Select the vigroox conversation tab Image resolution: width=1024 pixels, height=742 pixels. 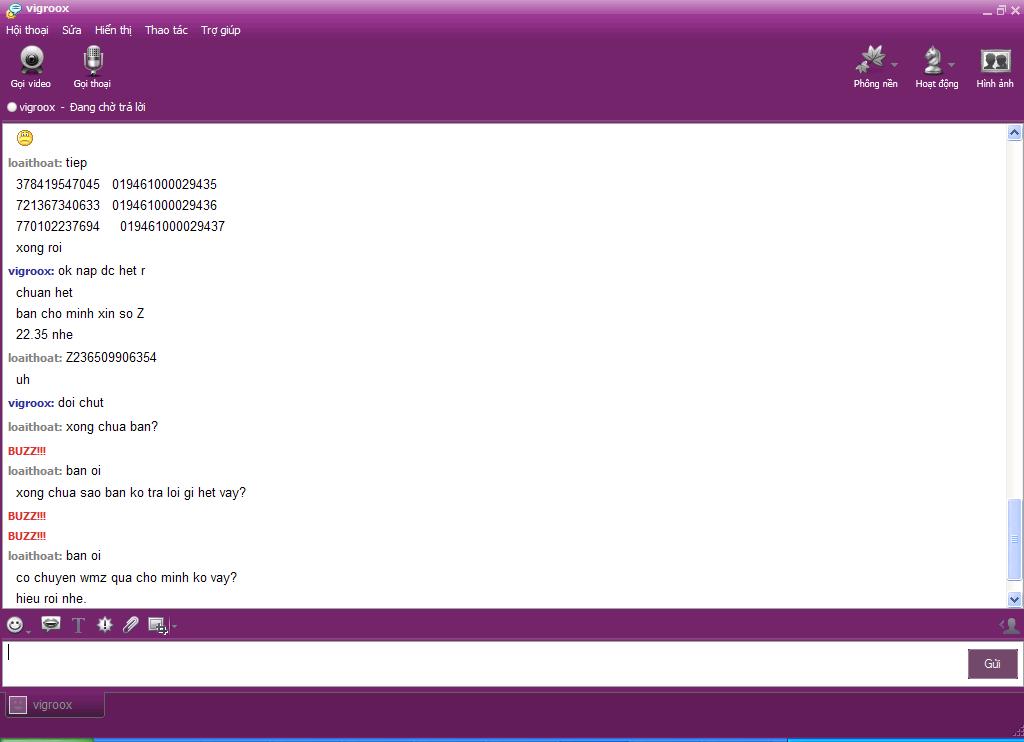[55, 705]
